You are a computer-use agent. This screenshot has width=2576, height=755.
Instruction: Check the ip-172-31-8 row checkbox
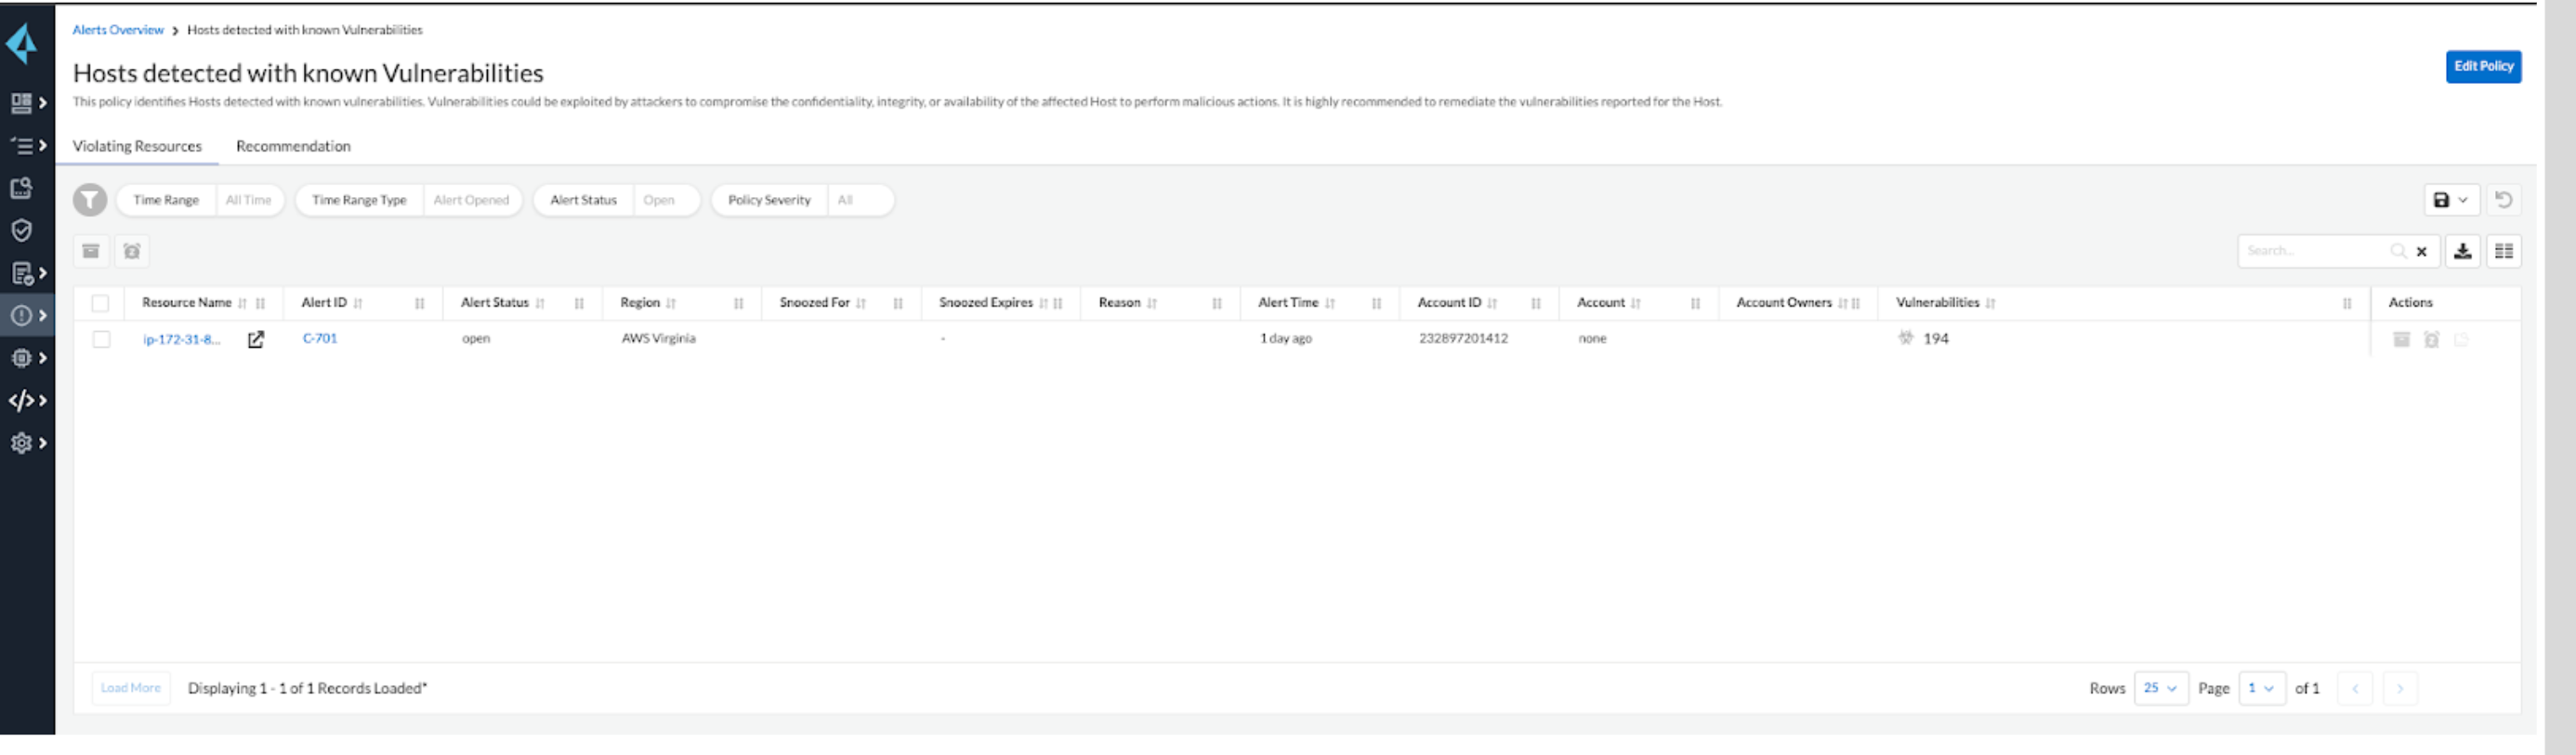point(101,339)
